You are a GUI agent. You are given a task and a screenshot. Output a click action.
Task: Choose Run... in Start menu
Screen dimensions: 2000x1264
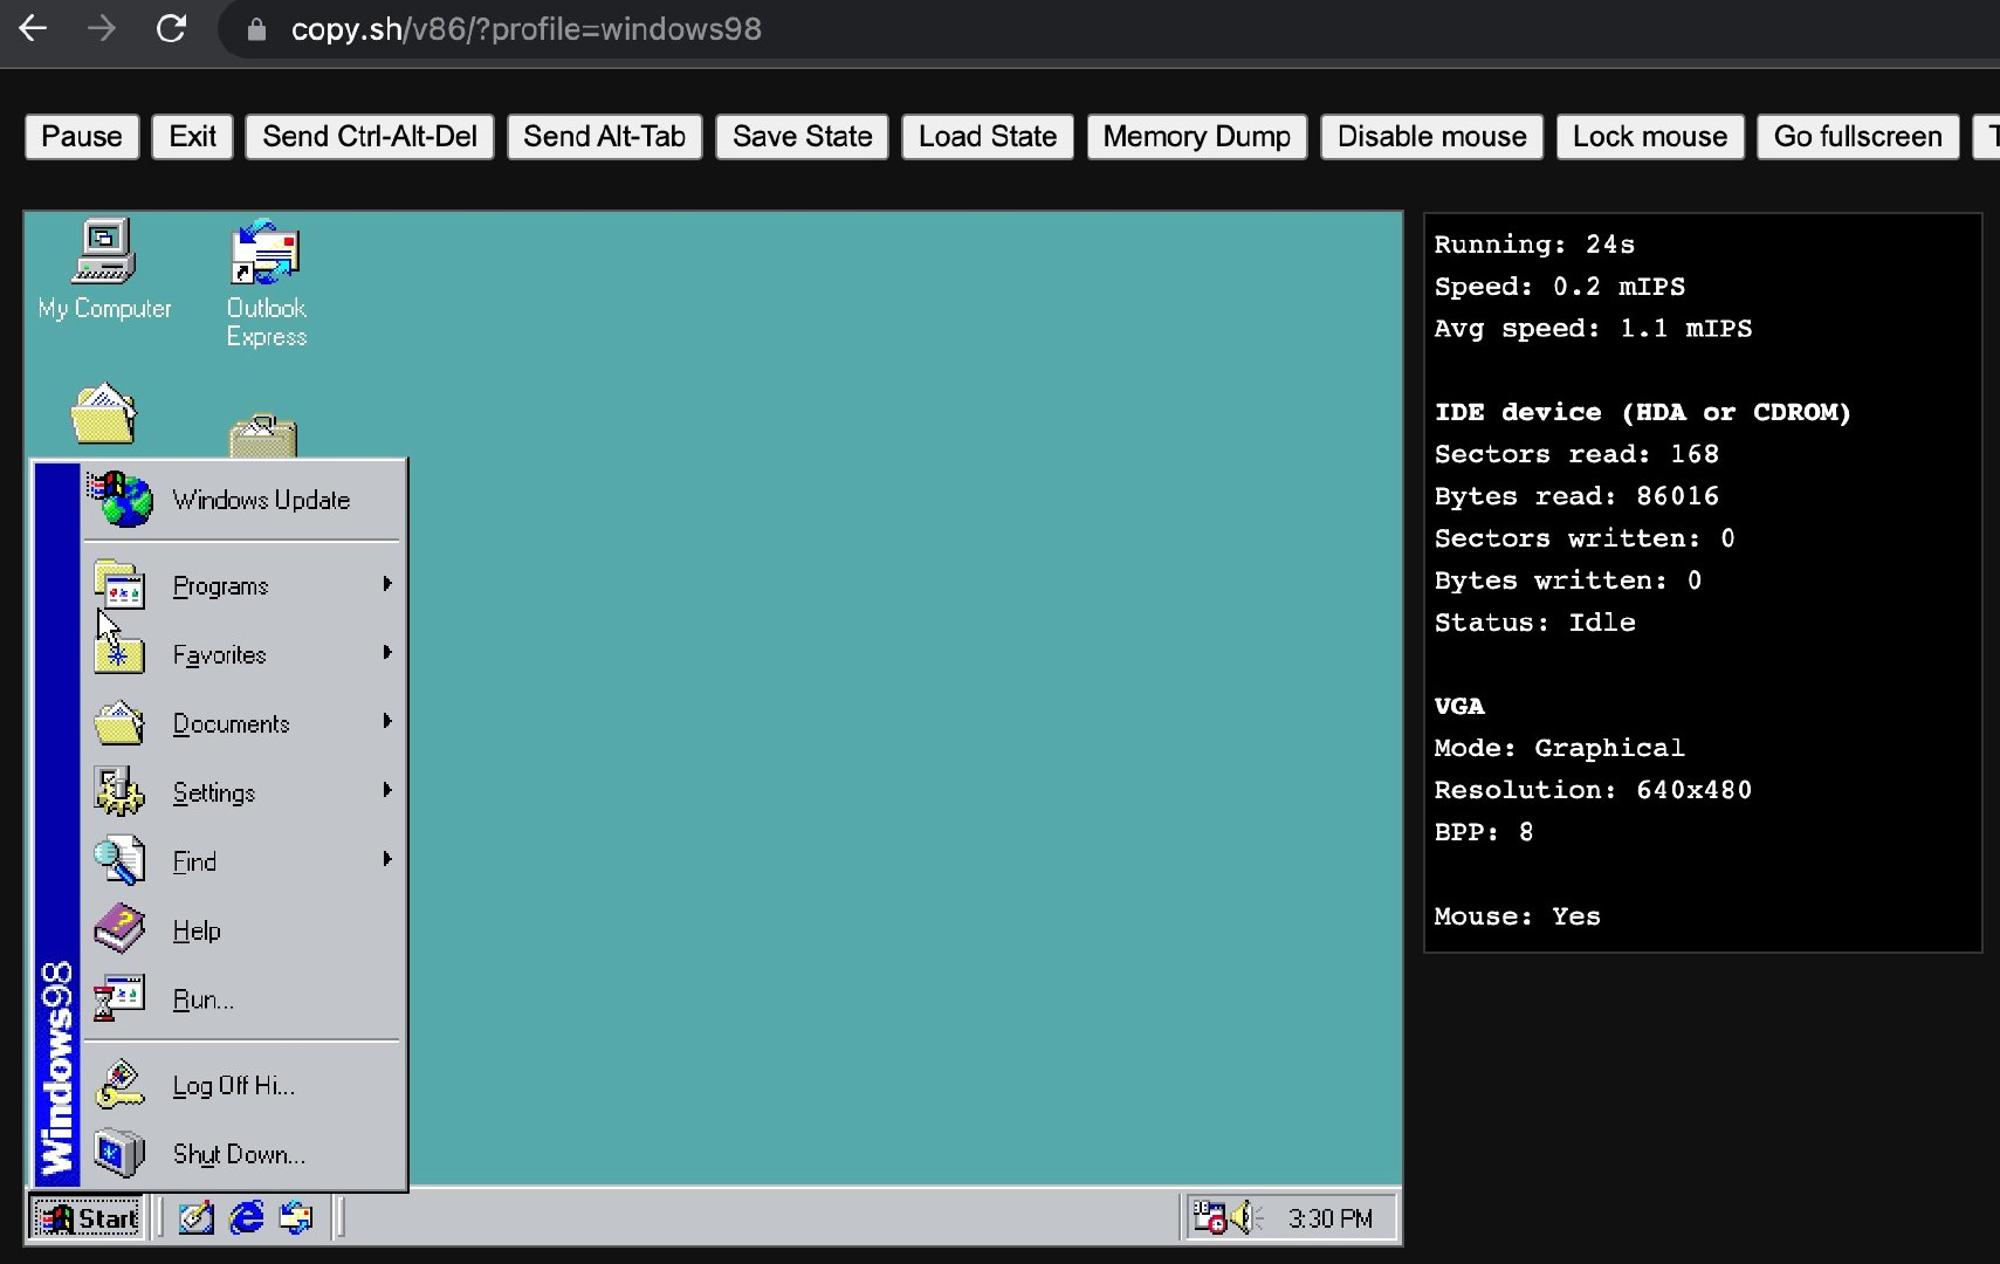tap(203, 1000)
